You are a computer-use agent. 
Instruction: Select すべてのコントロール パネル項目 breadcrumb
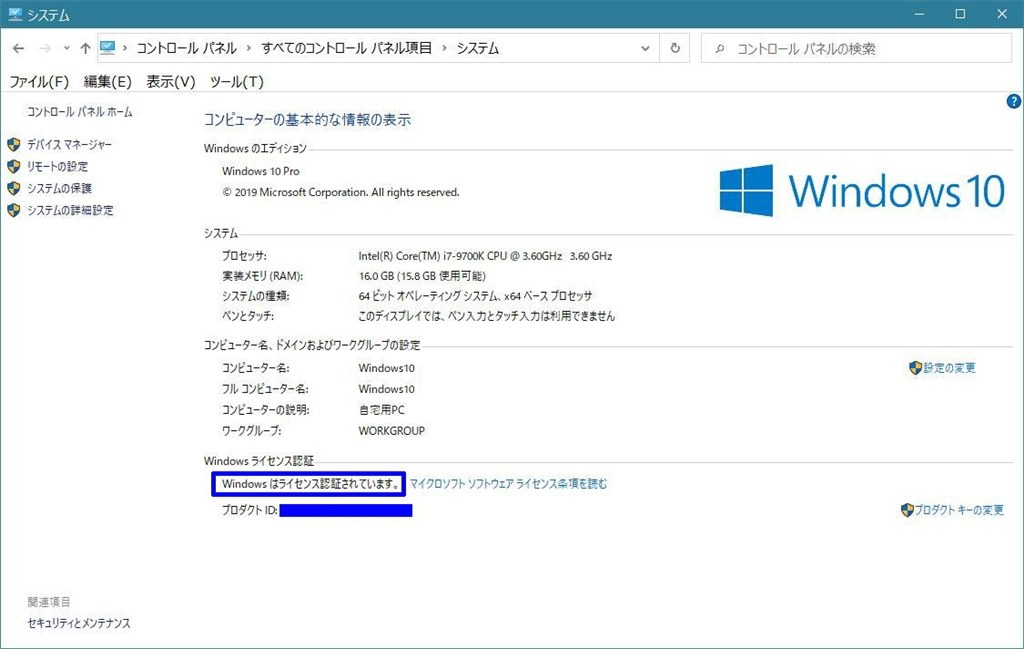[347, 48]
